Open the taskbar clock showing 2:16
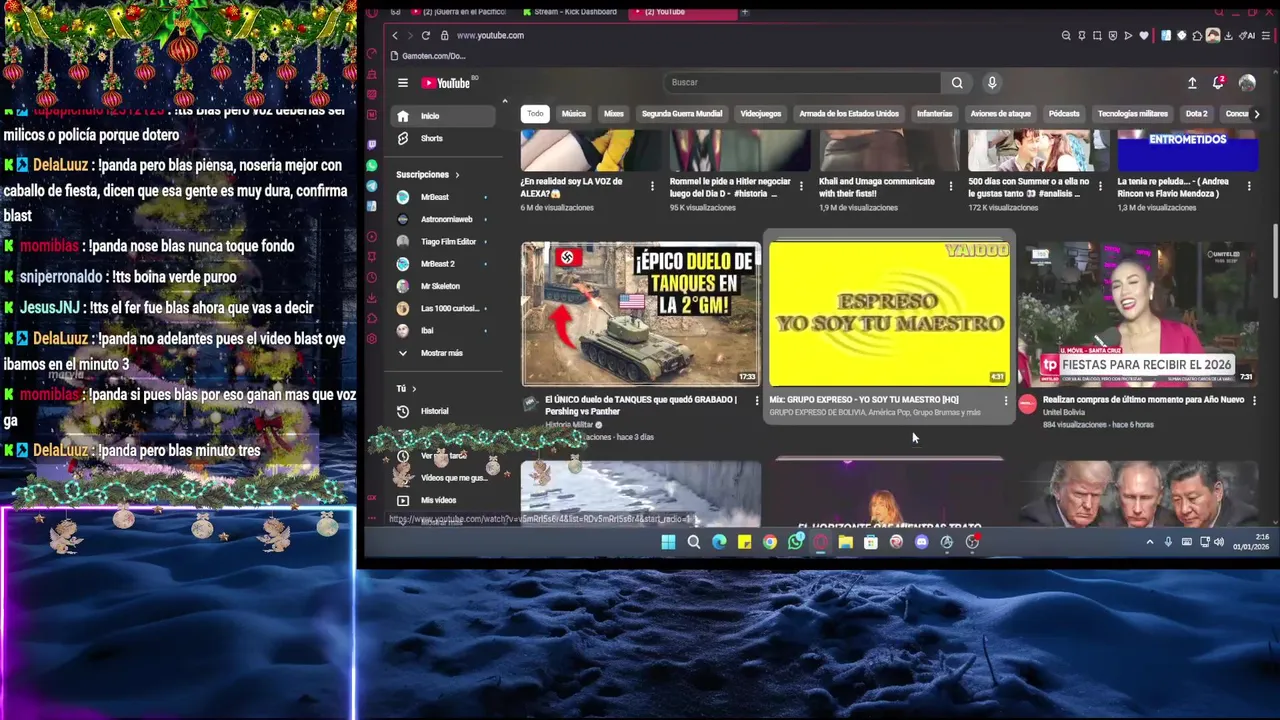Image resolution: width=1280 pixels, height=720 pixels. tap(1251, 542)
